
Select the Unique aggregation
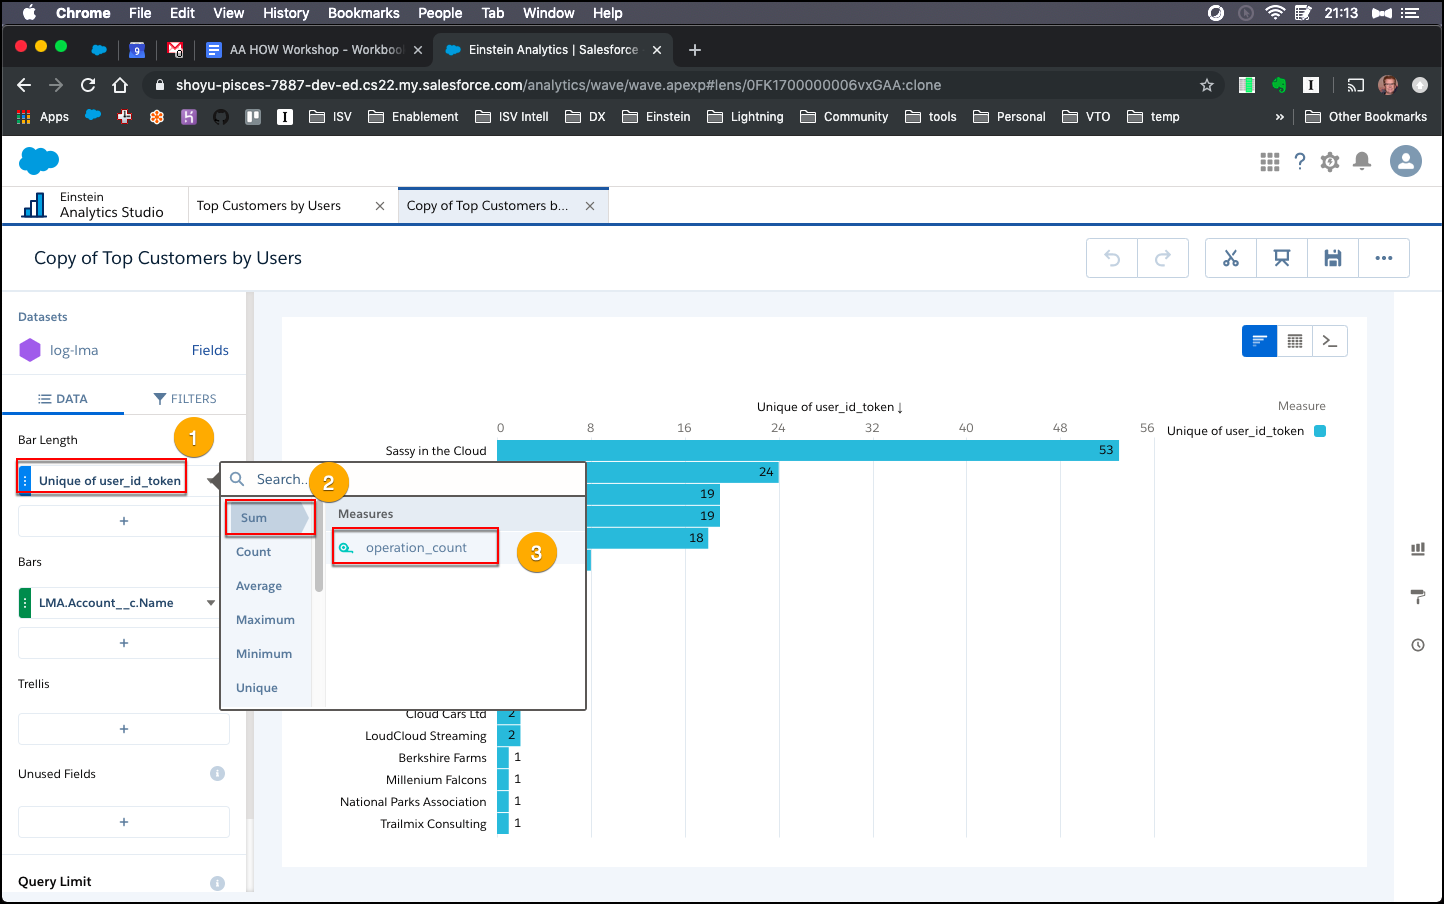click(257, 688)
